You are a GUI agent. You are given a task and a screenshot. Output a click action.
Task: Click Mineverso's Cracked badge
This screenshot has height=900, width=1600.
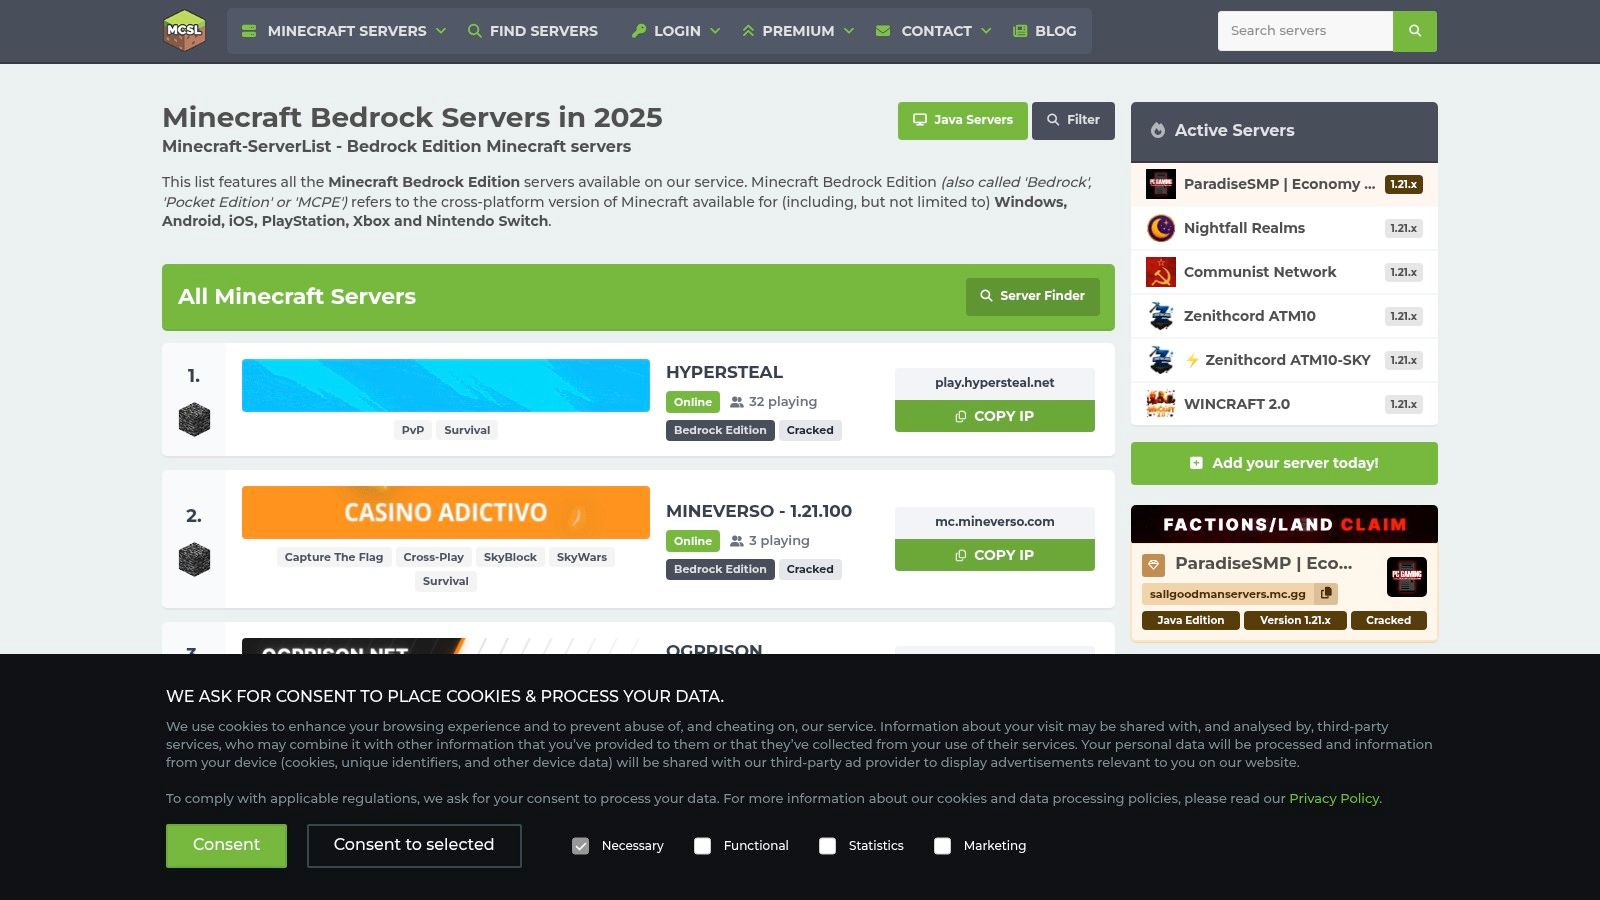810,569
